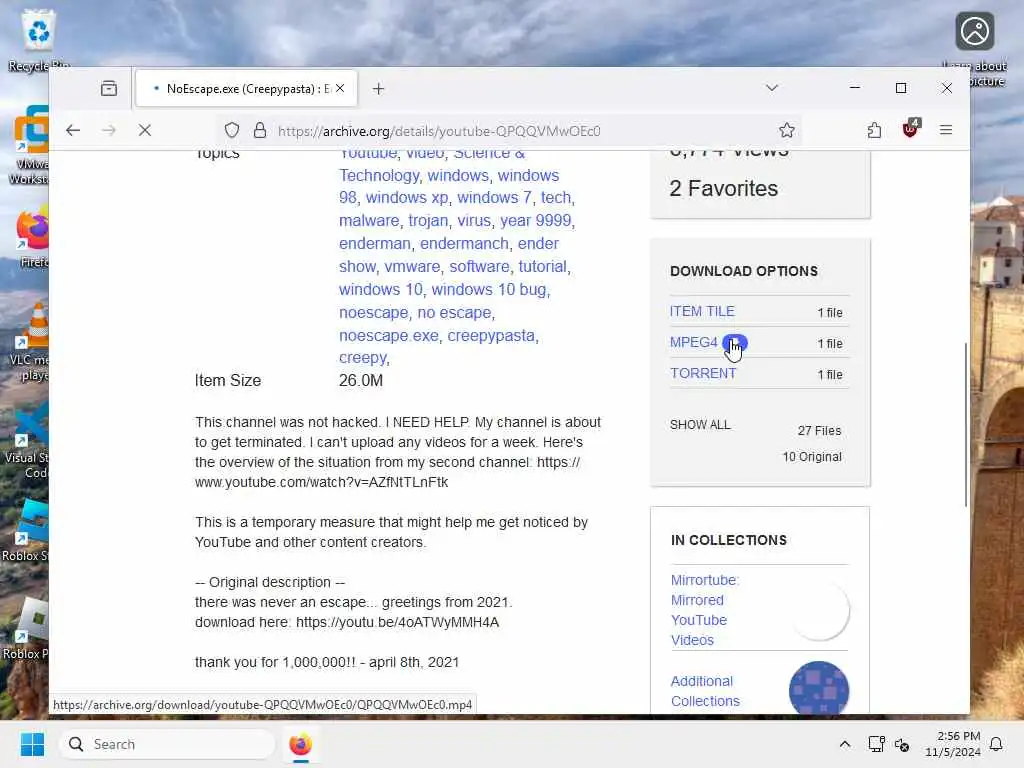
Task: Open the 'malware' topic link
Action: pos(369,221)
